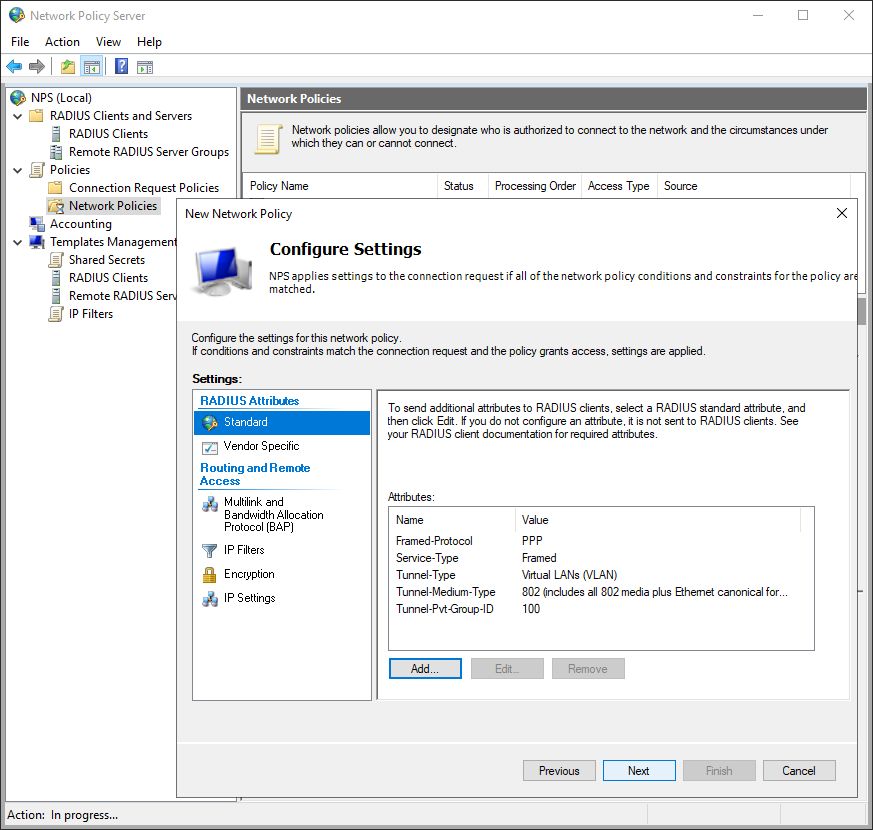
Task: Select Encryption in the Settings list
Action: point(282,574)
